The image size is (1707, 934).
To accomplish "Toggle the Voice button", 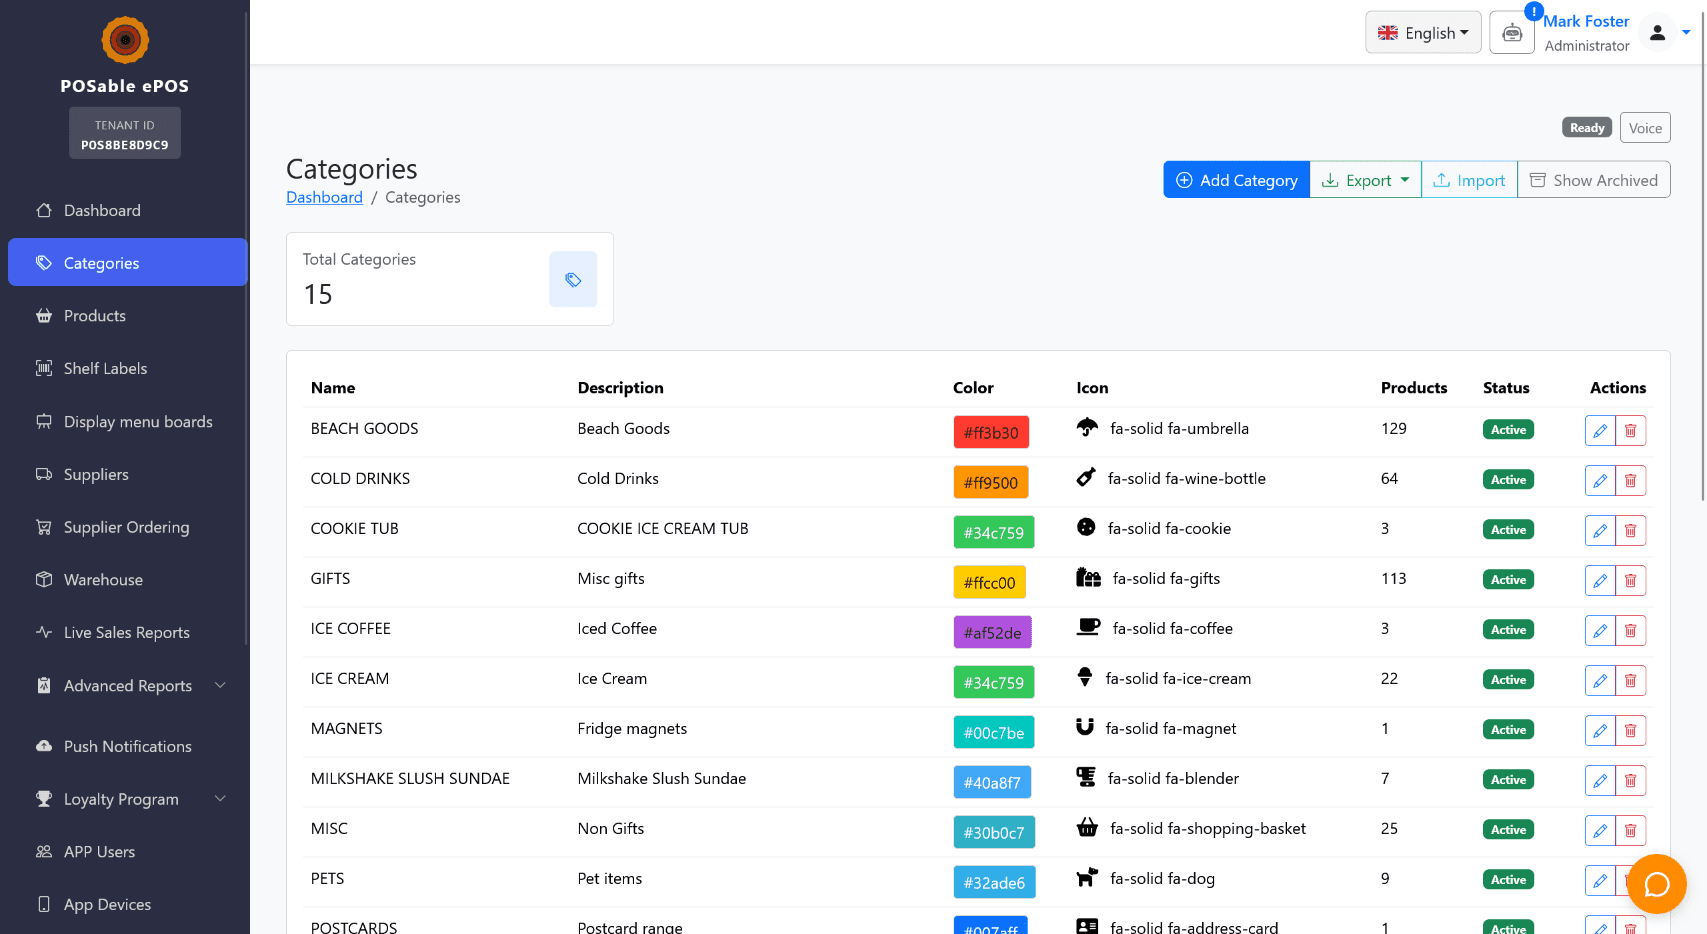I will 1644,128.
